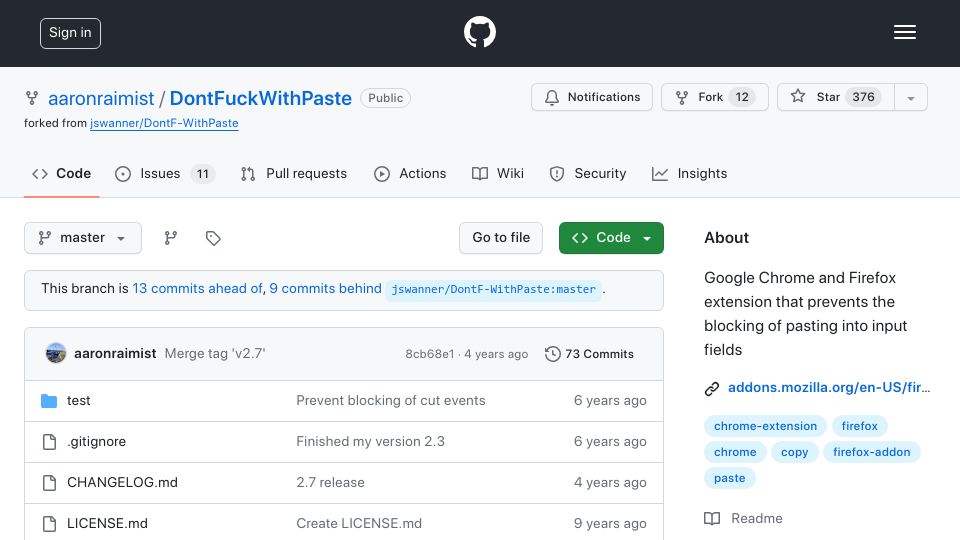Switch to the Code tab
The width and height of the screenshot is (960, 540).
[61, 174]
